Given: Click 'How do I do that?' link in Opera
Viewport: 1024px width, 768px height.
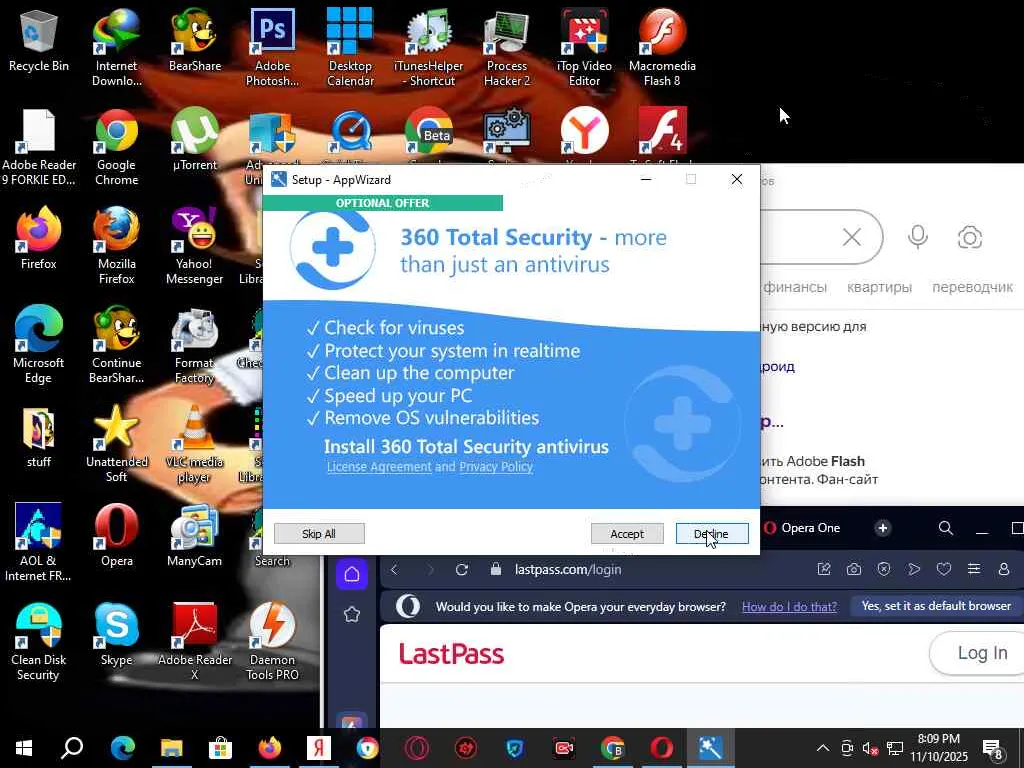Looking at the screenshot, I should click(789, 607).
